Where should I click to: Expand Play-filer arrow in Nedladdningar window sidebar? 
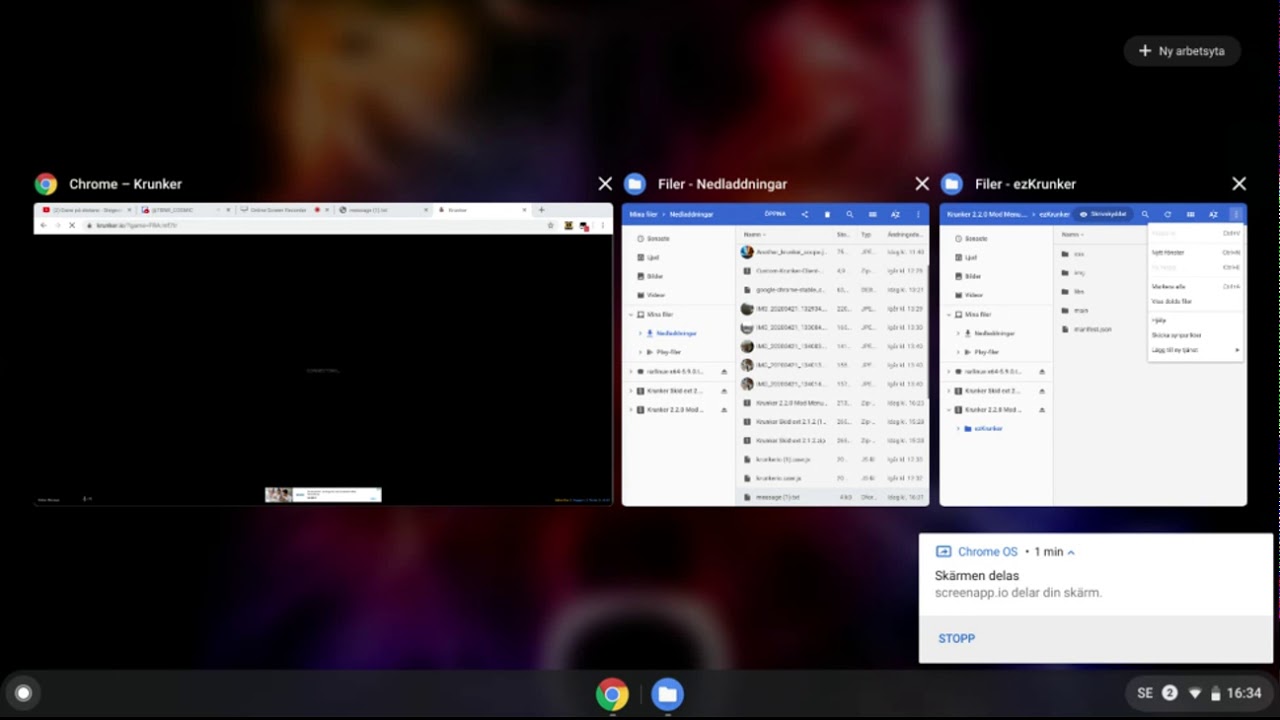640,352
